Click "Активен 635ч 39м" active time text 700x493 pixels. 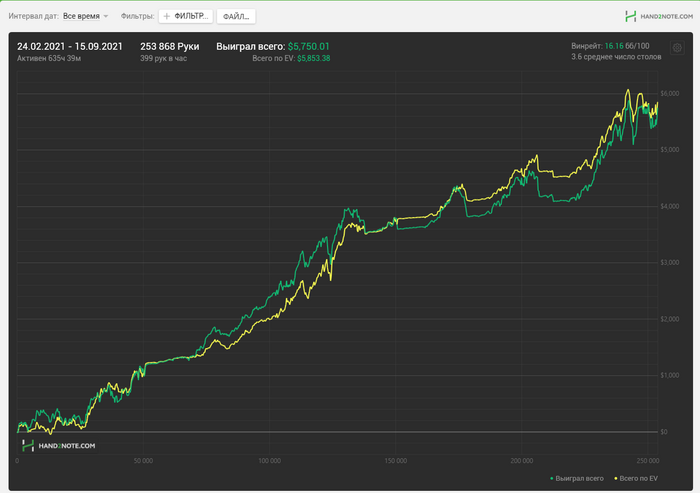[49, 58]
